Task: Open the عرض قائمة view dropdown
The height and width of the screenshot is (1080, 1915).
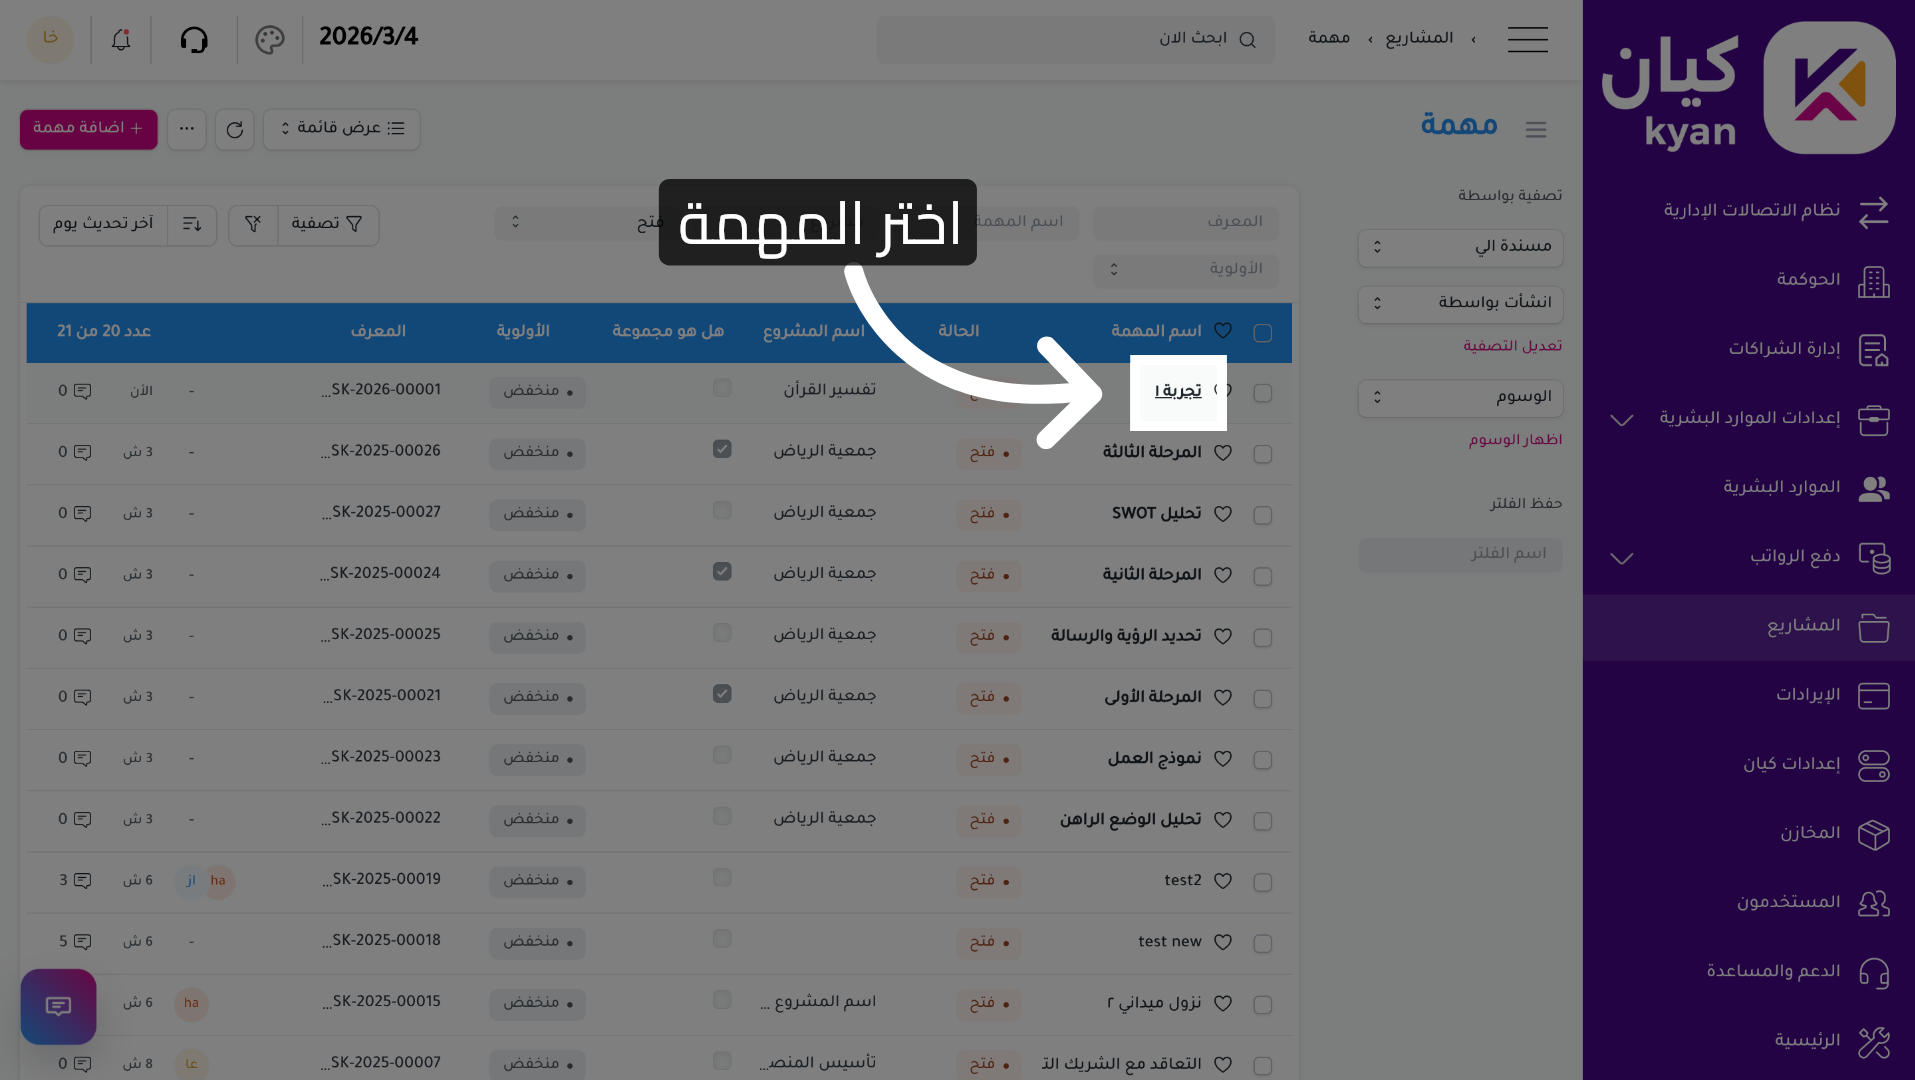Action: [341, 129]
